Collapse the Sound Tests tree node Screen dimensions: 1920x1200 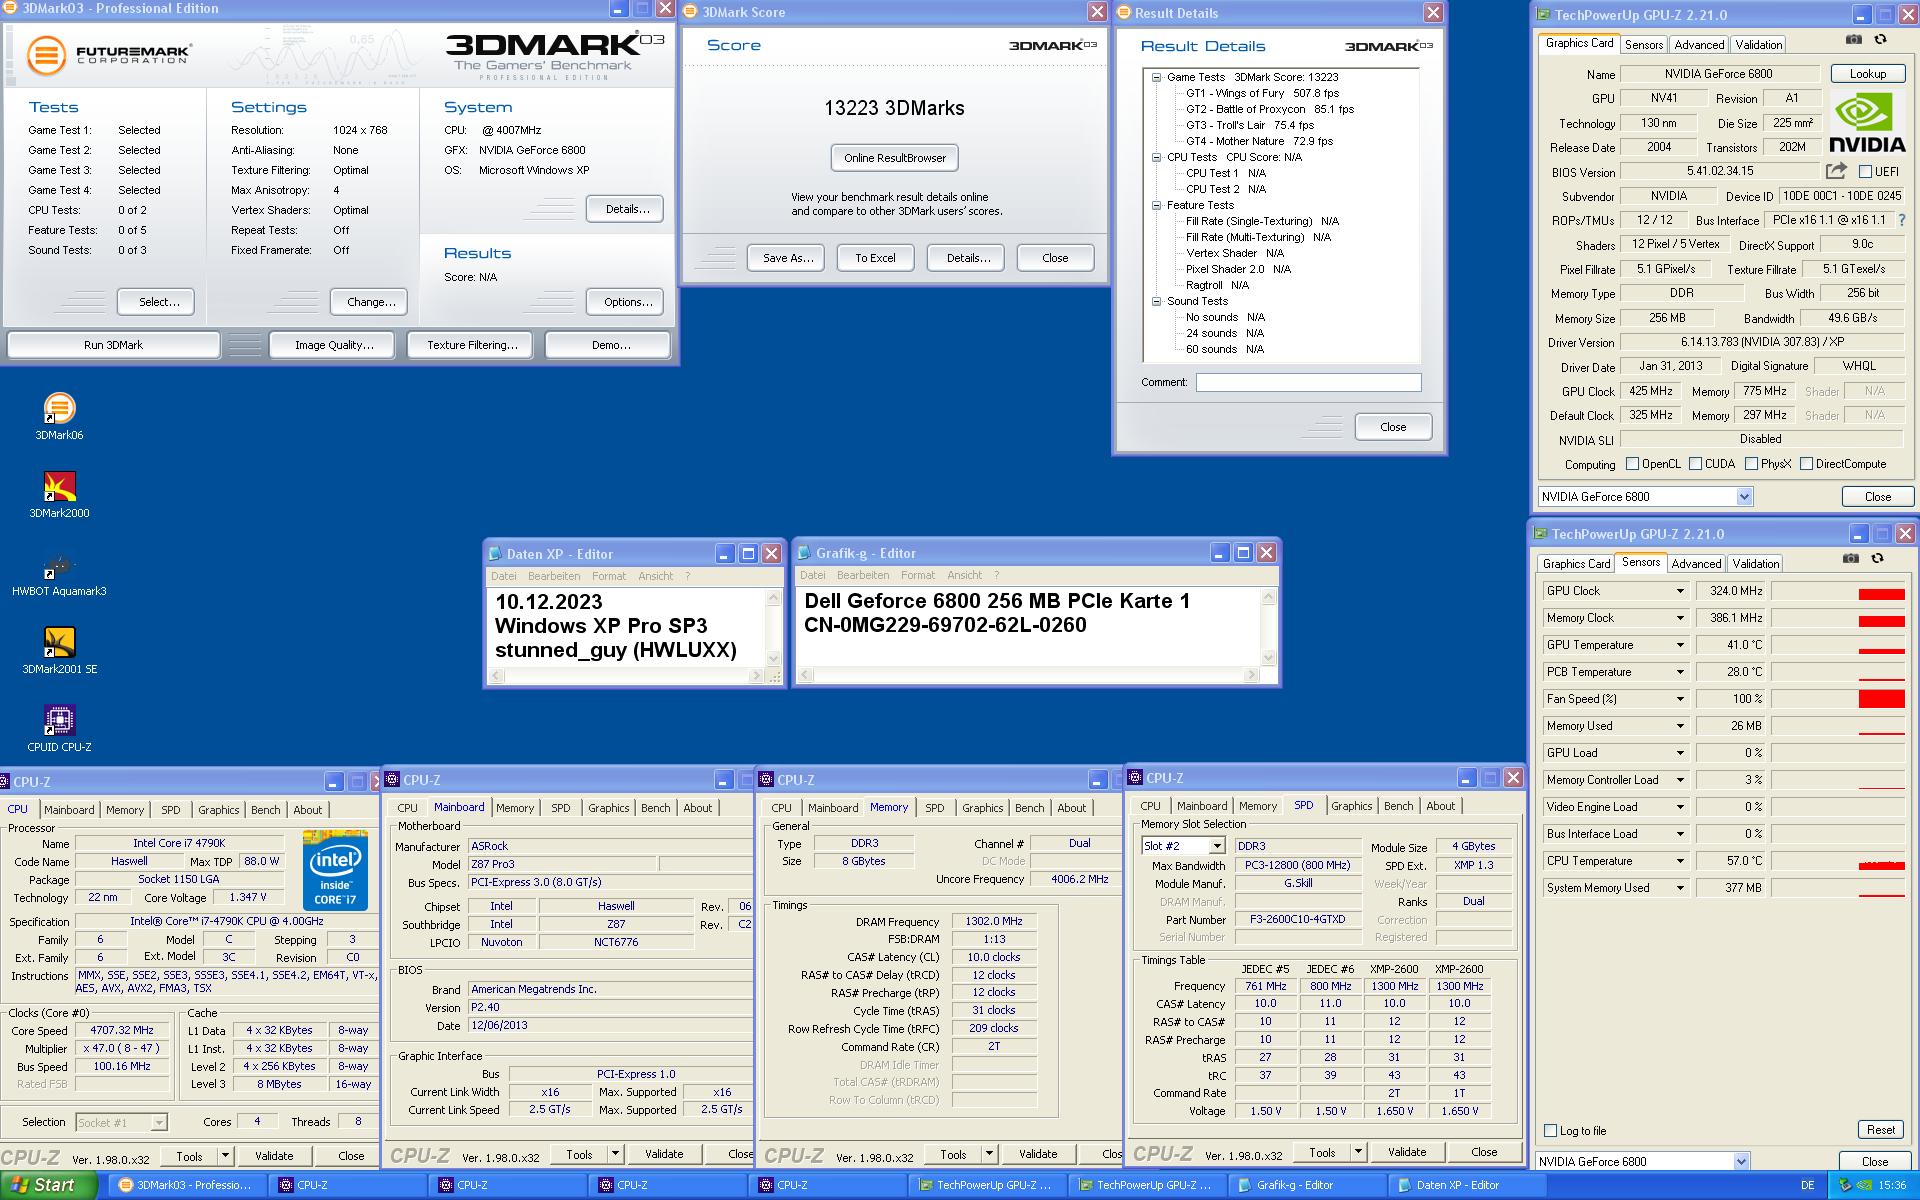(1156, 301)
